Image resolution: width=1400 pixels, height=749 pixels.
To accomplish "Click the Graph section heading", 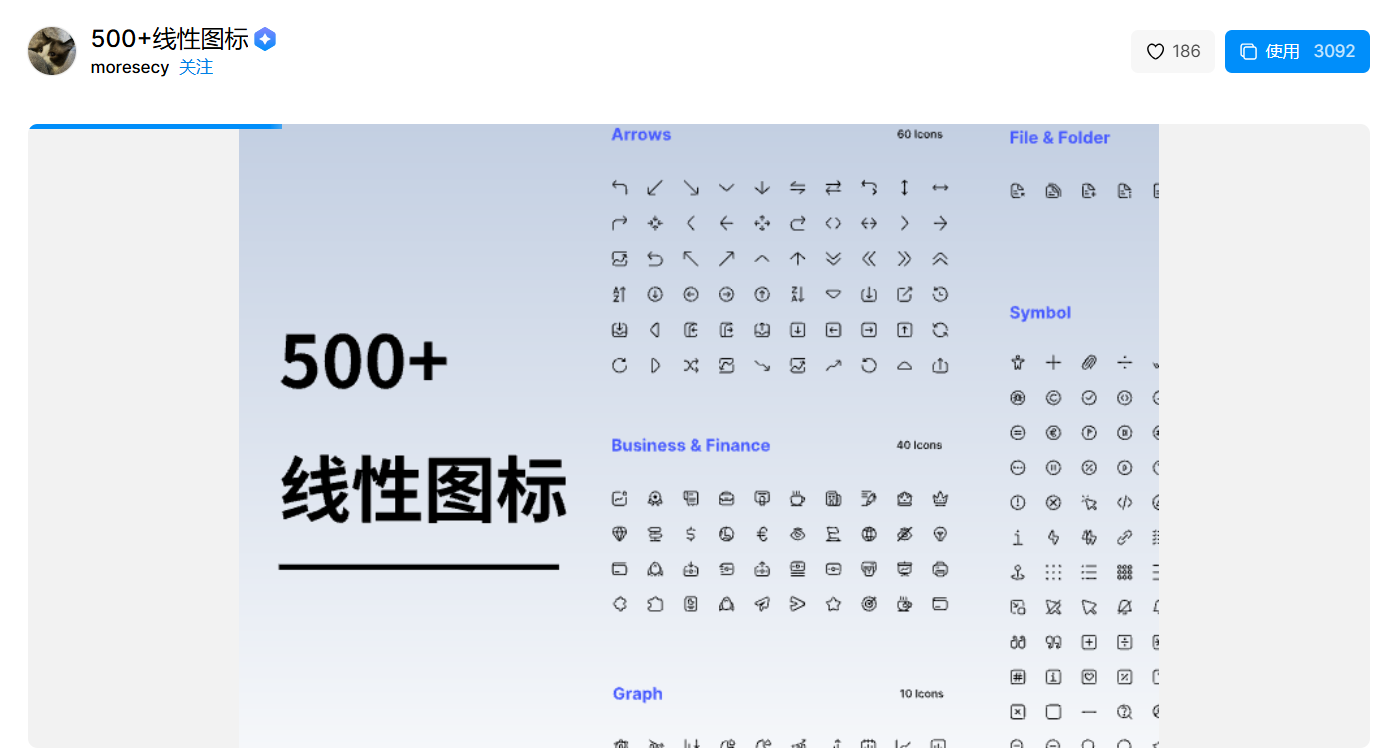I will click(638, 693).
